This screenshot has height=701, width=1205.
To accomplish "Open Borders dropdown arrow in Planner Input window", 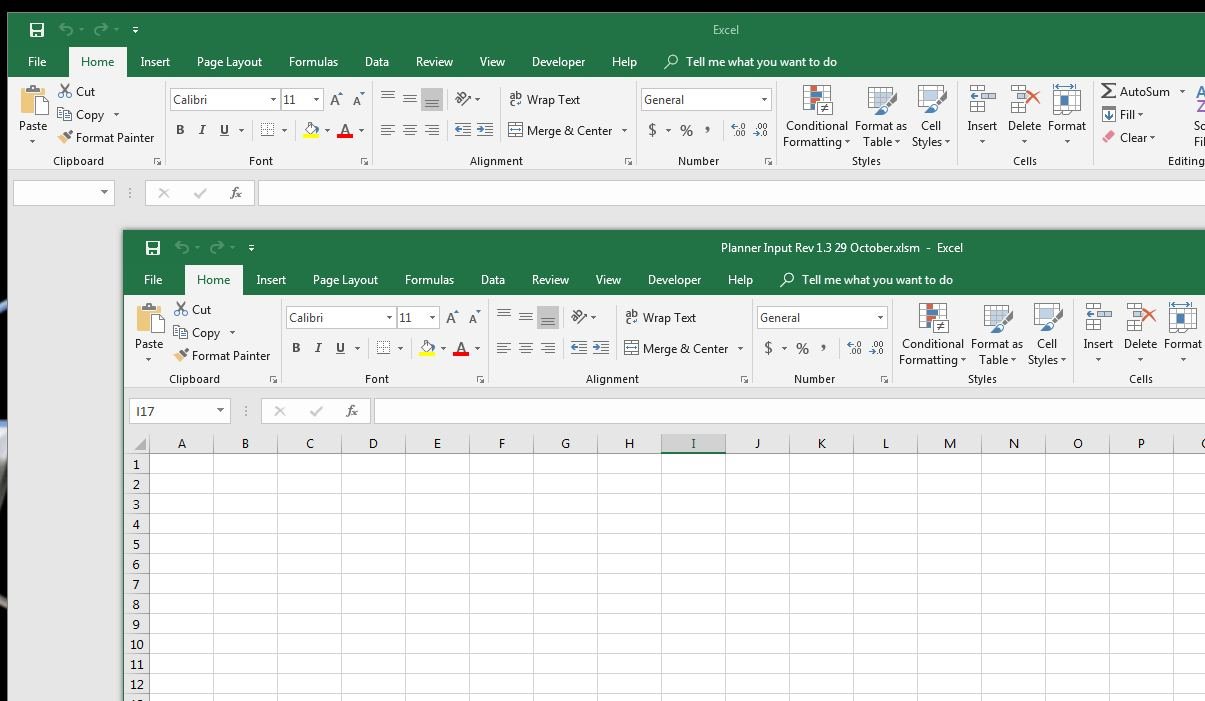I will click(400, 348).
